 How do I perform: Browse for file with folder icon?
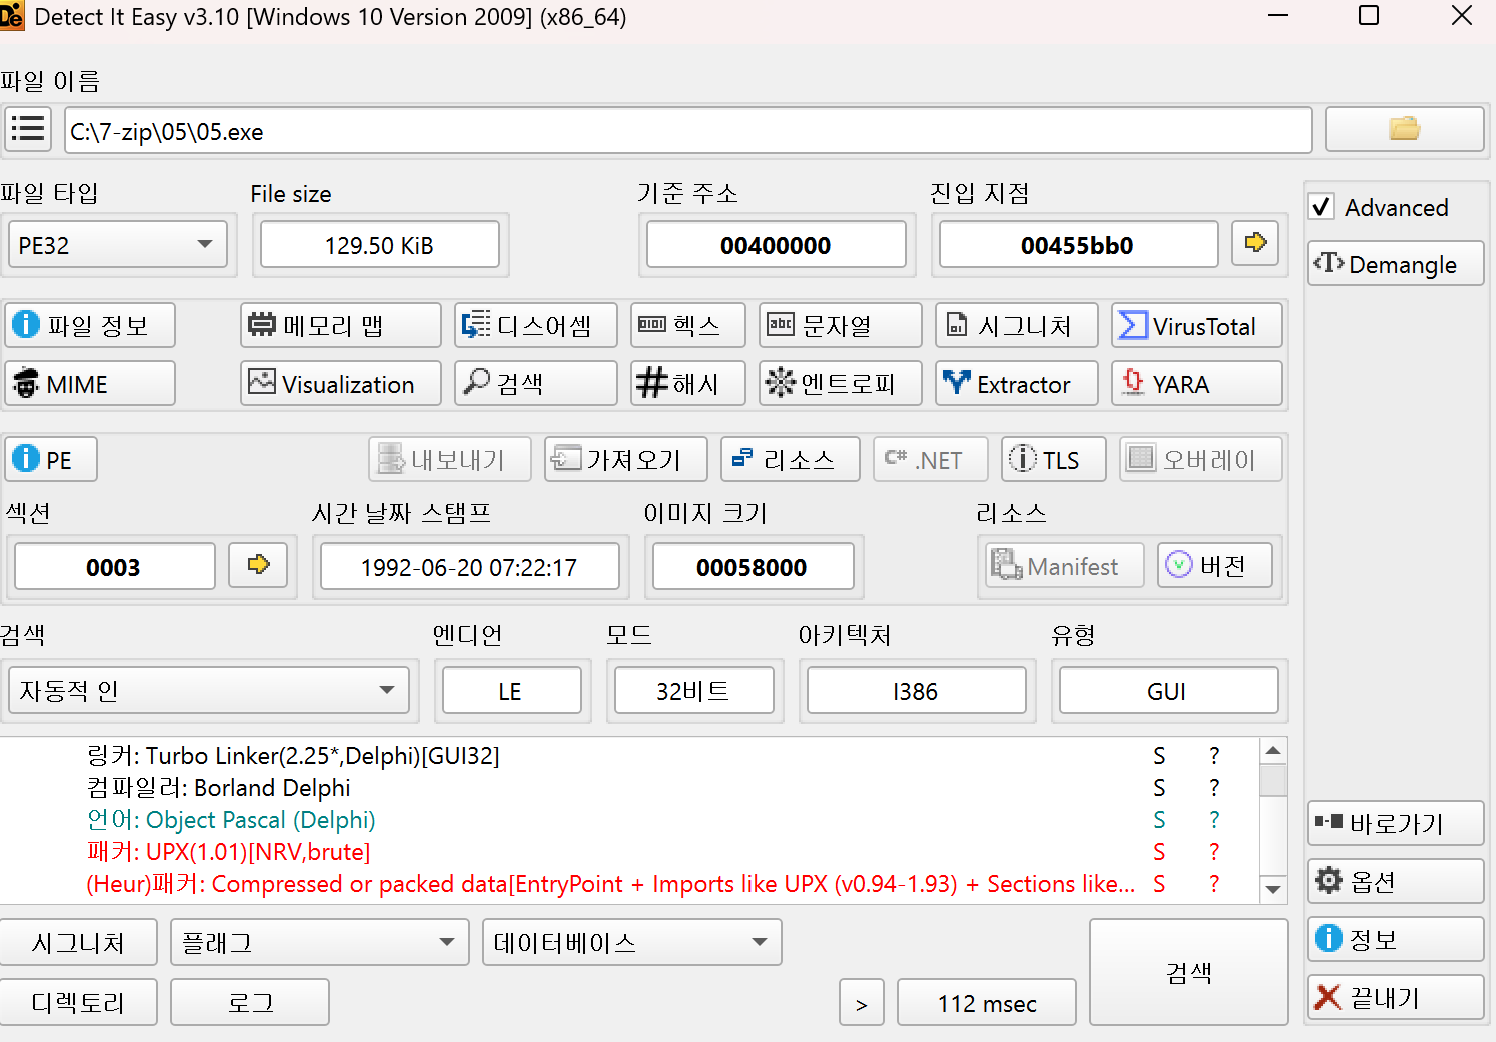click(x=1404, y=129)
